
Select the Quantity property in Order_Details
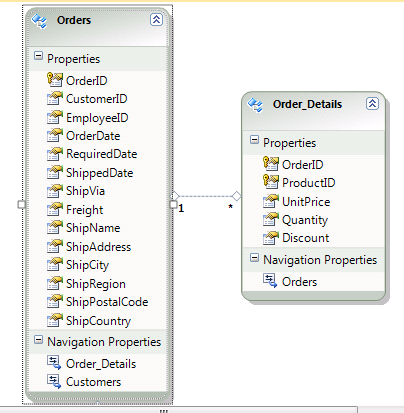point(296,220)
